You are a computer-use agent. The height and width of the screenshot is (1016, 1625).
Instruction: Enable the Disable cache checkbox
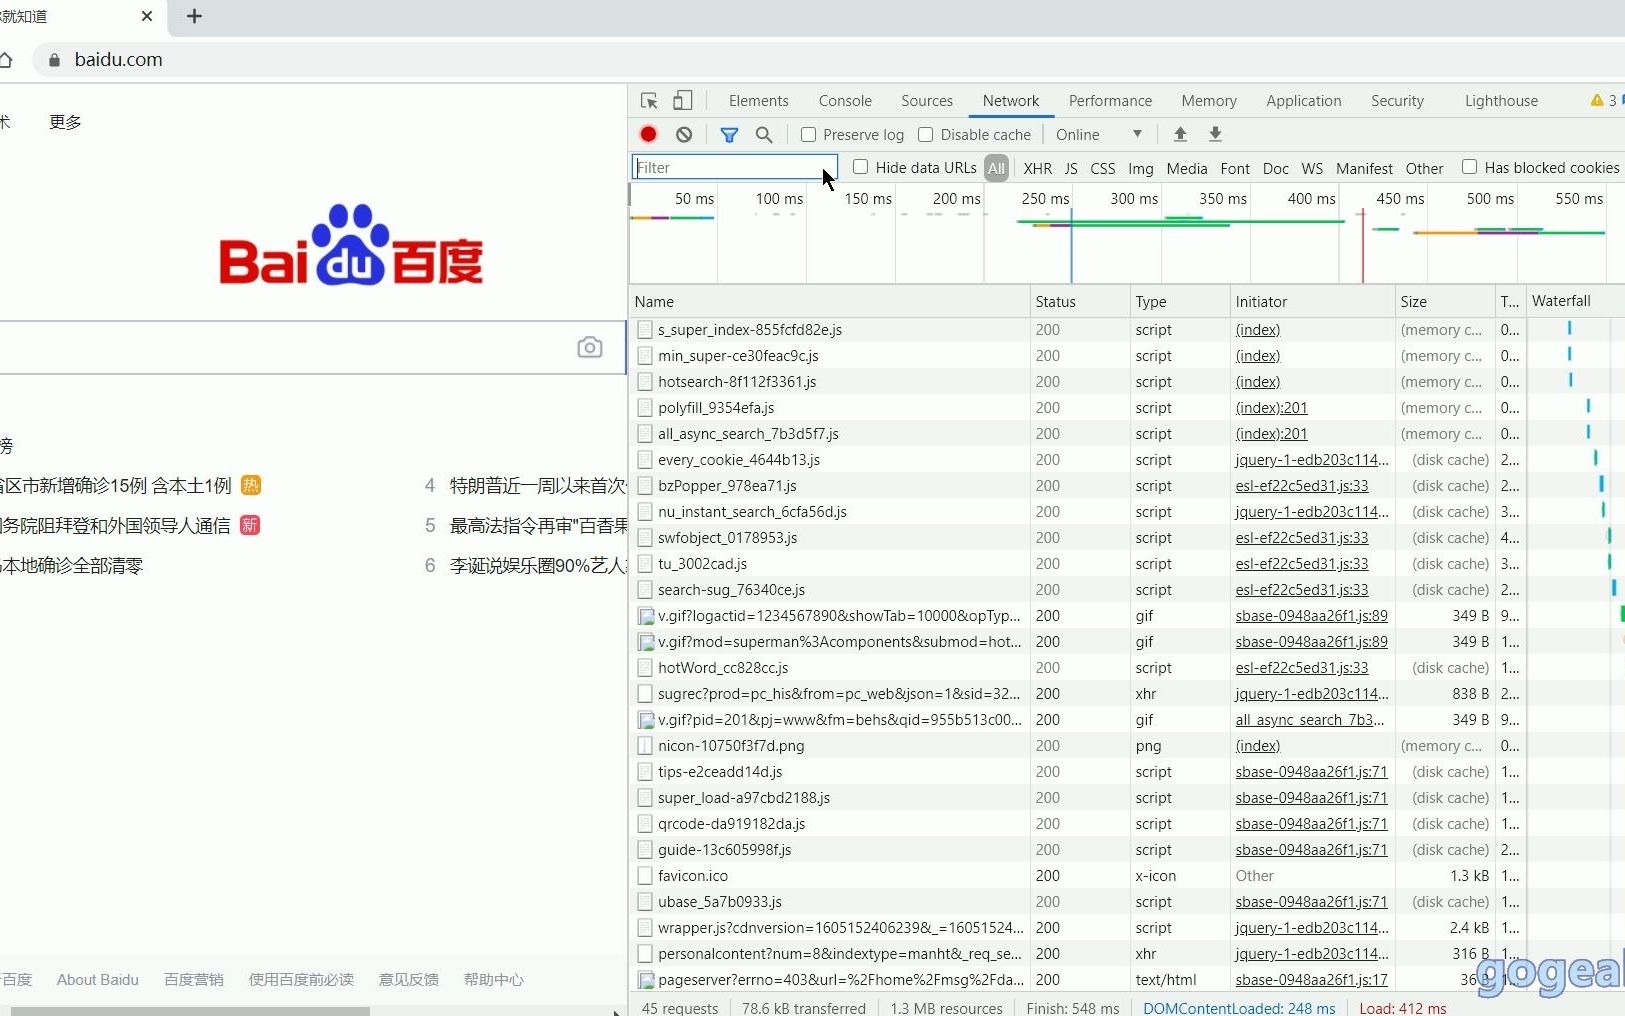point(926,134)
